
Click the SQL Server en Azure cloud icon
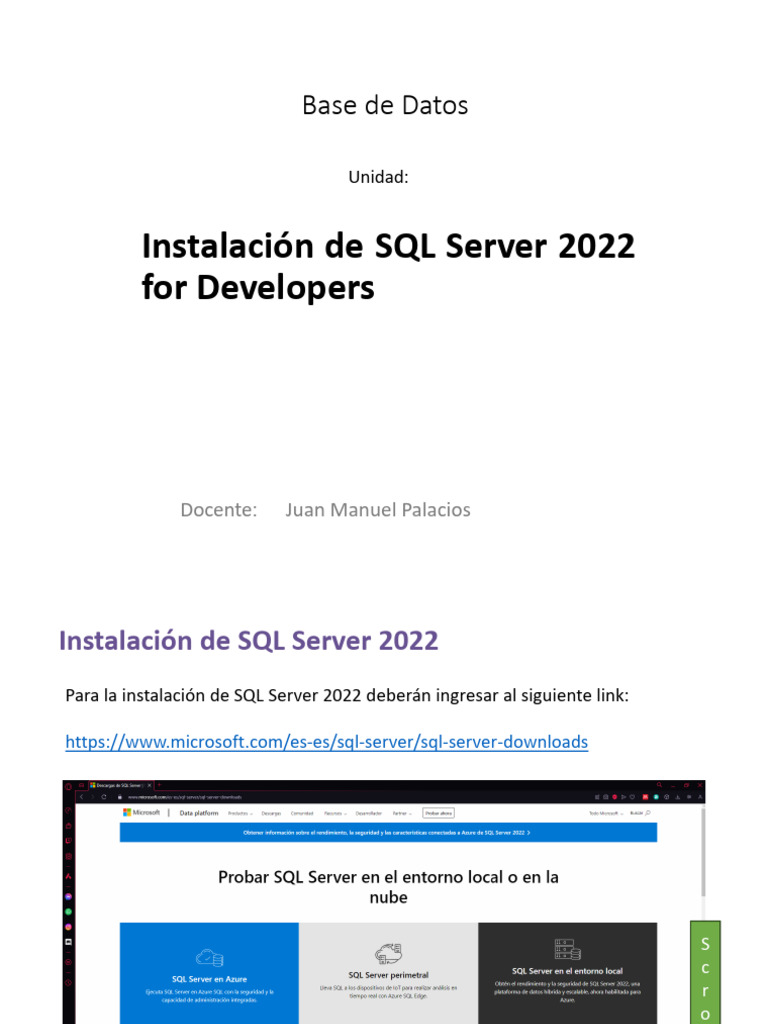[x=210, y=957]
